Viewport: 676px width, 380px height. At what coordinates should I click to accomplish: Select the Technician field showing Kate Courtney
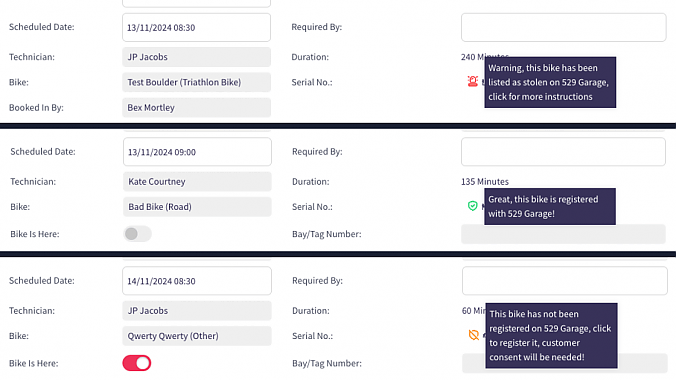197,182
